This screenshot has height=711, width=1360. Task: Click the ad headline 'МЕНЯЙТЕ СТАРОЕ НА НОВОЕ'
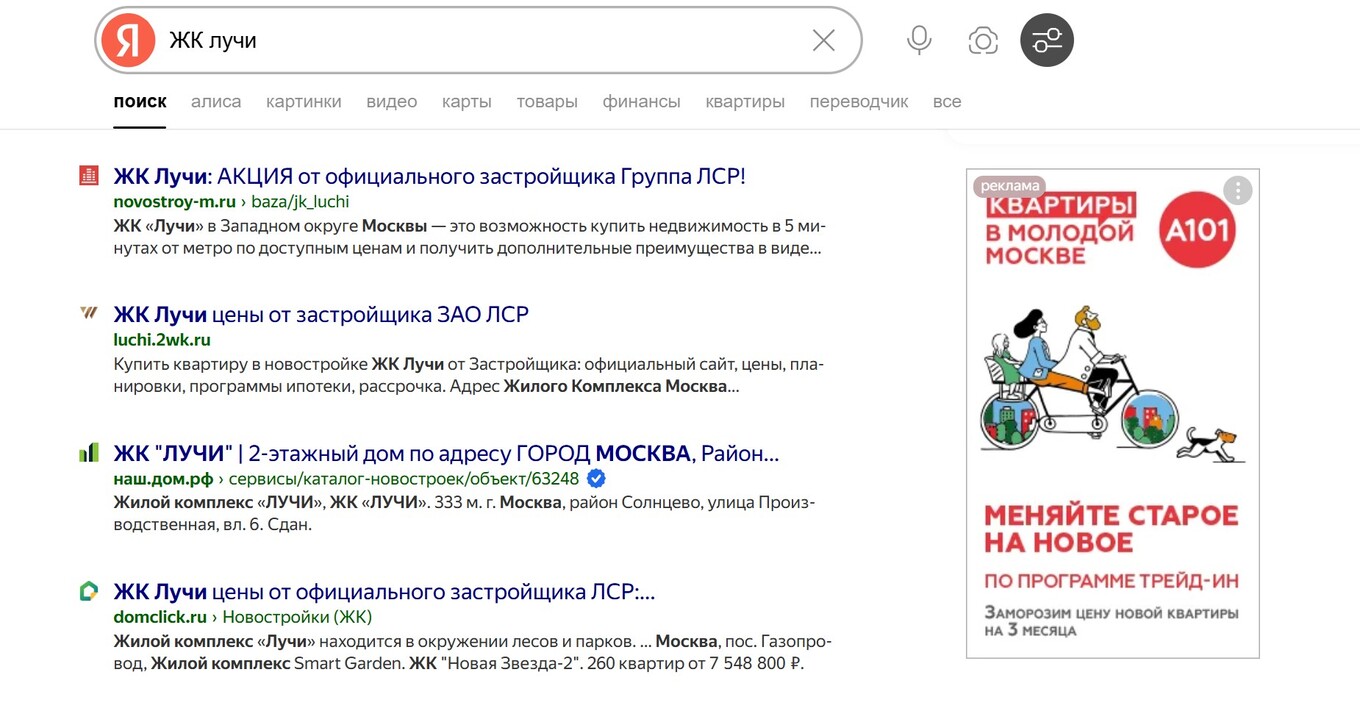pyautogui.click(x=1111, y=529)
